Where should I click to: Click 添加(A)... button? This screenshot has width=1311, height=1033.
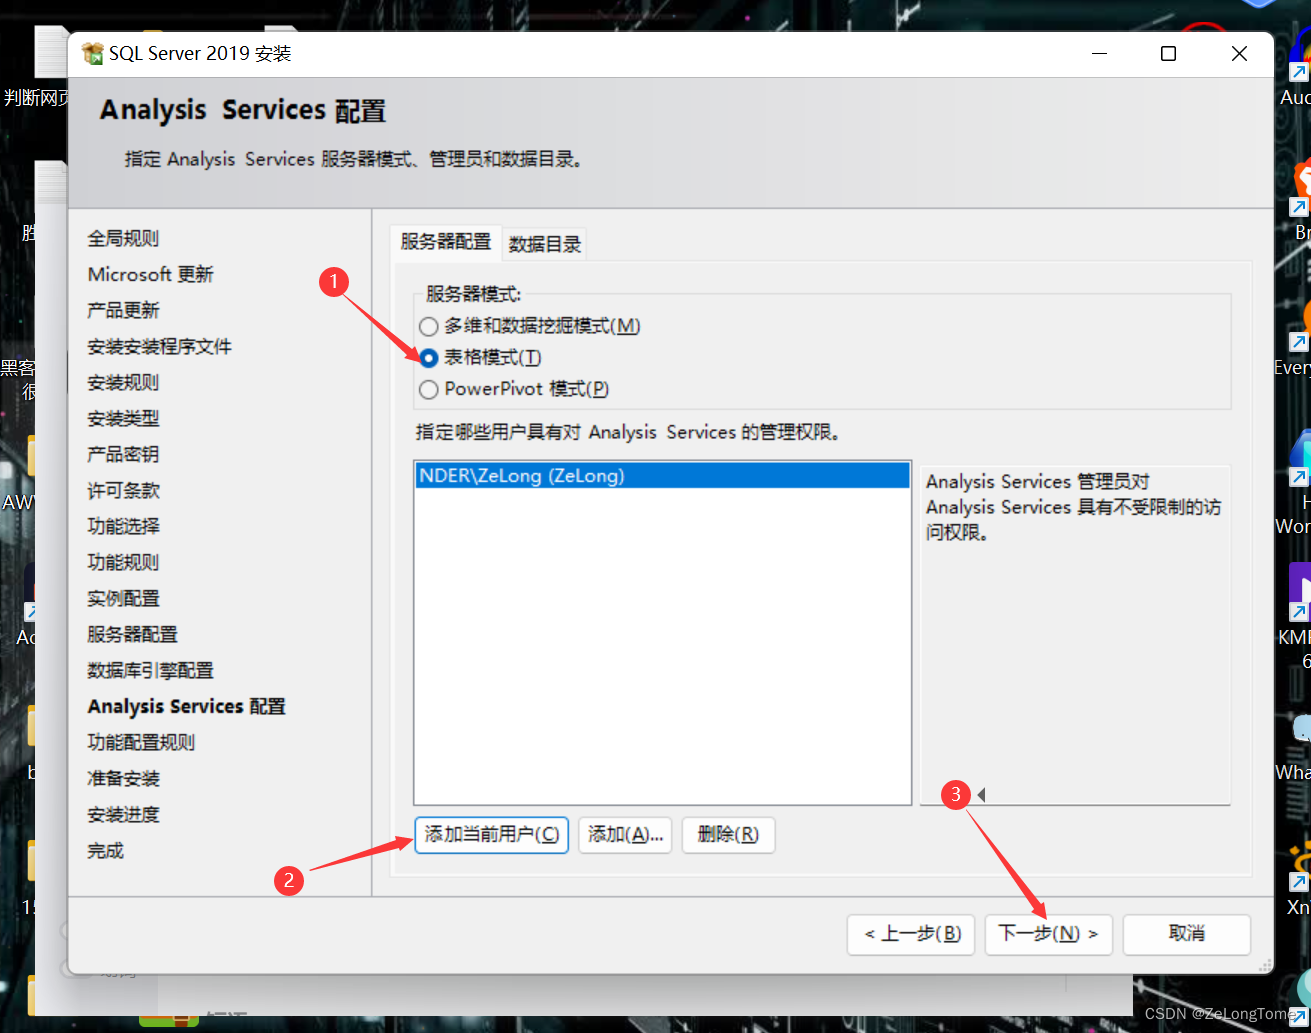click(x=625, y=834)
